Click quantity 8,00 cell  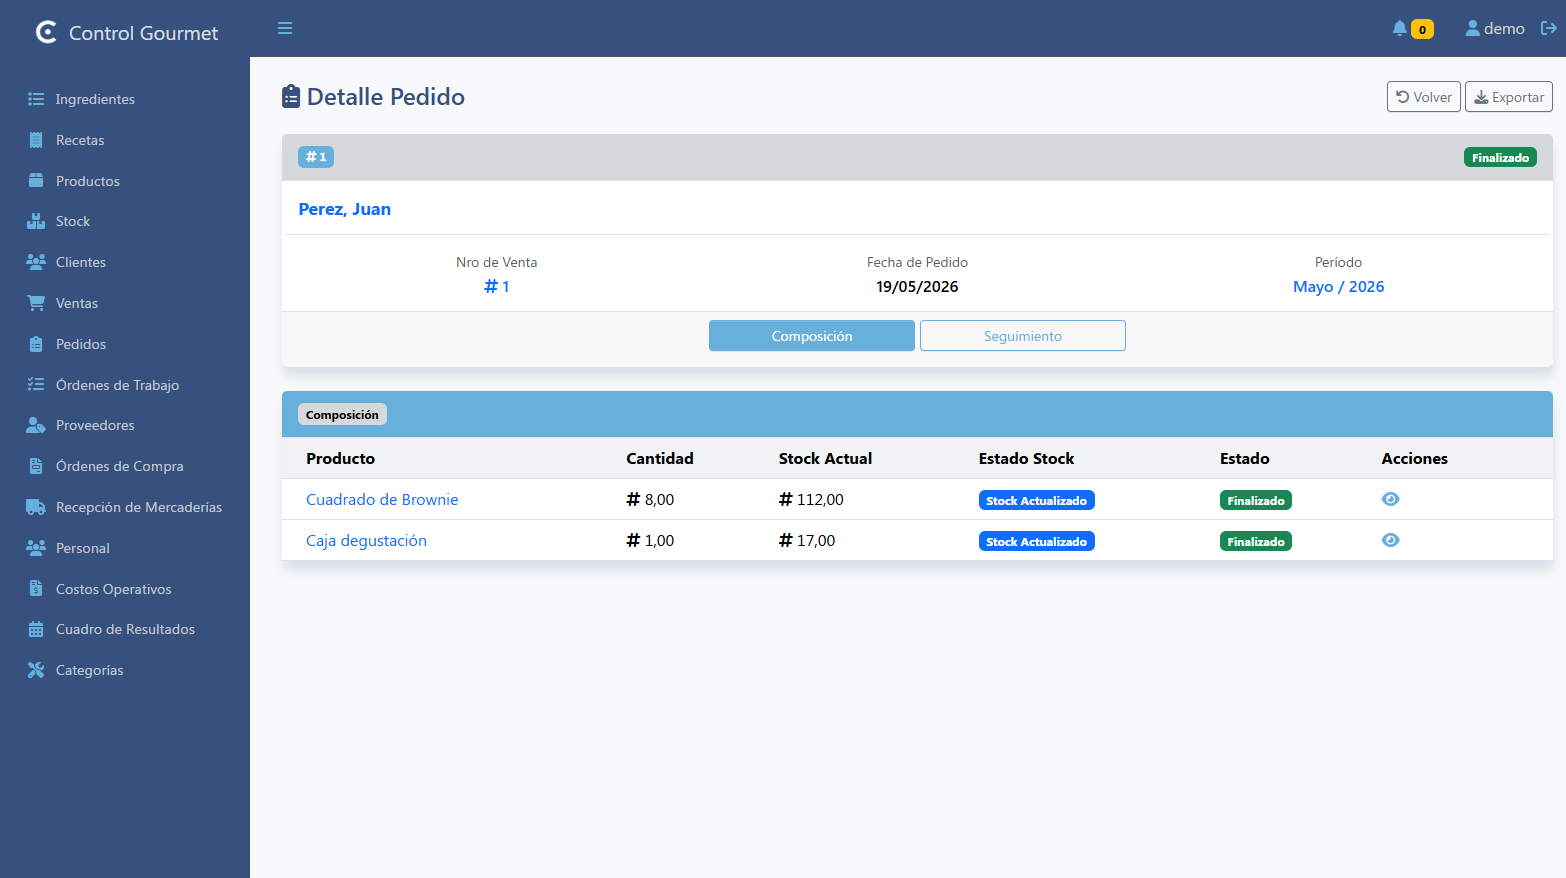click(x=650, y=500)
